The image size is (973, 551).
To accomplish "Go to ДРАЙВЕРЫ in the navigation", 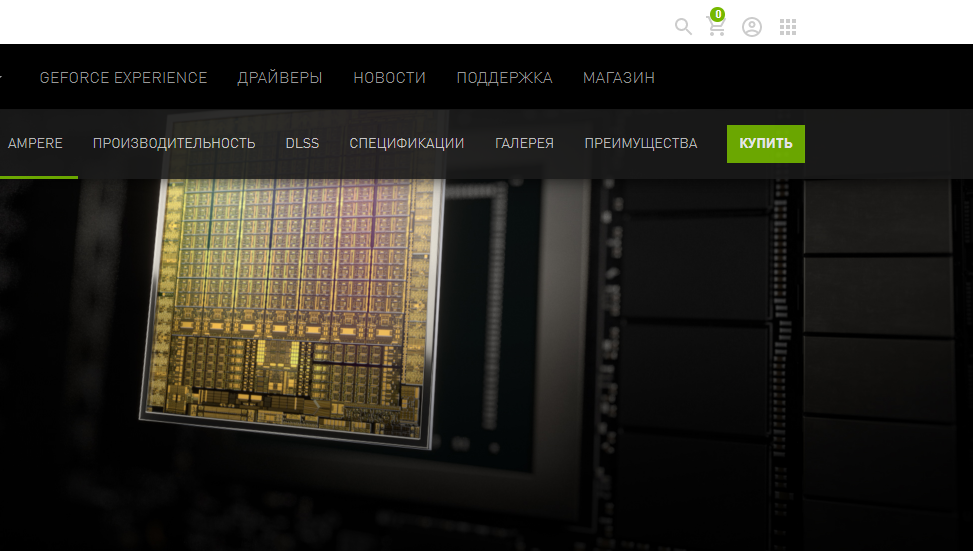I will [280, 78].
